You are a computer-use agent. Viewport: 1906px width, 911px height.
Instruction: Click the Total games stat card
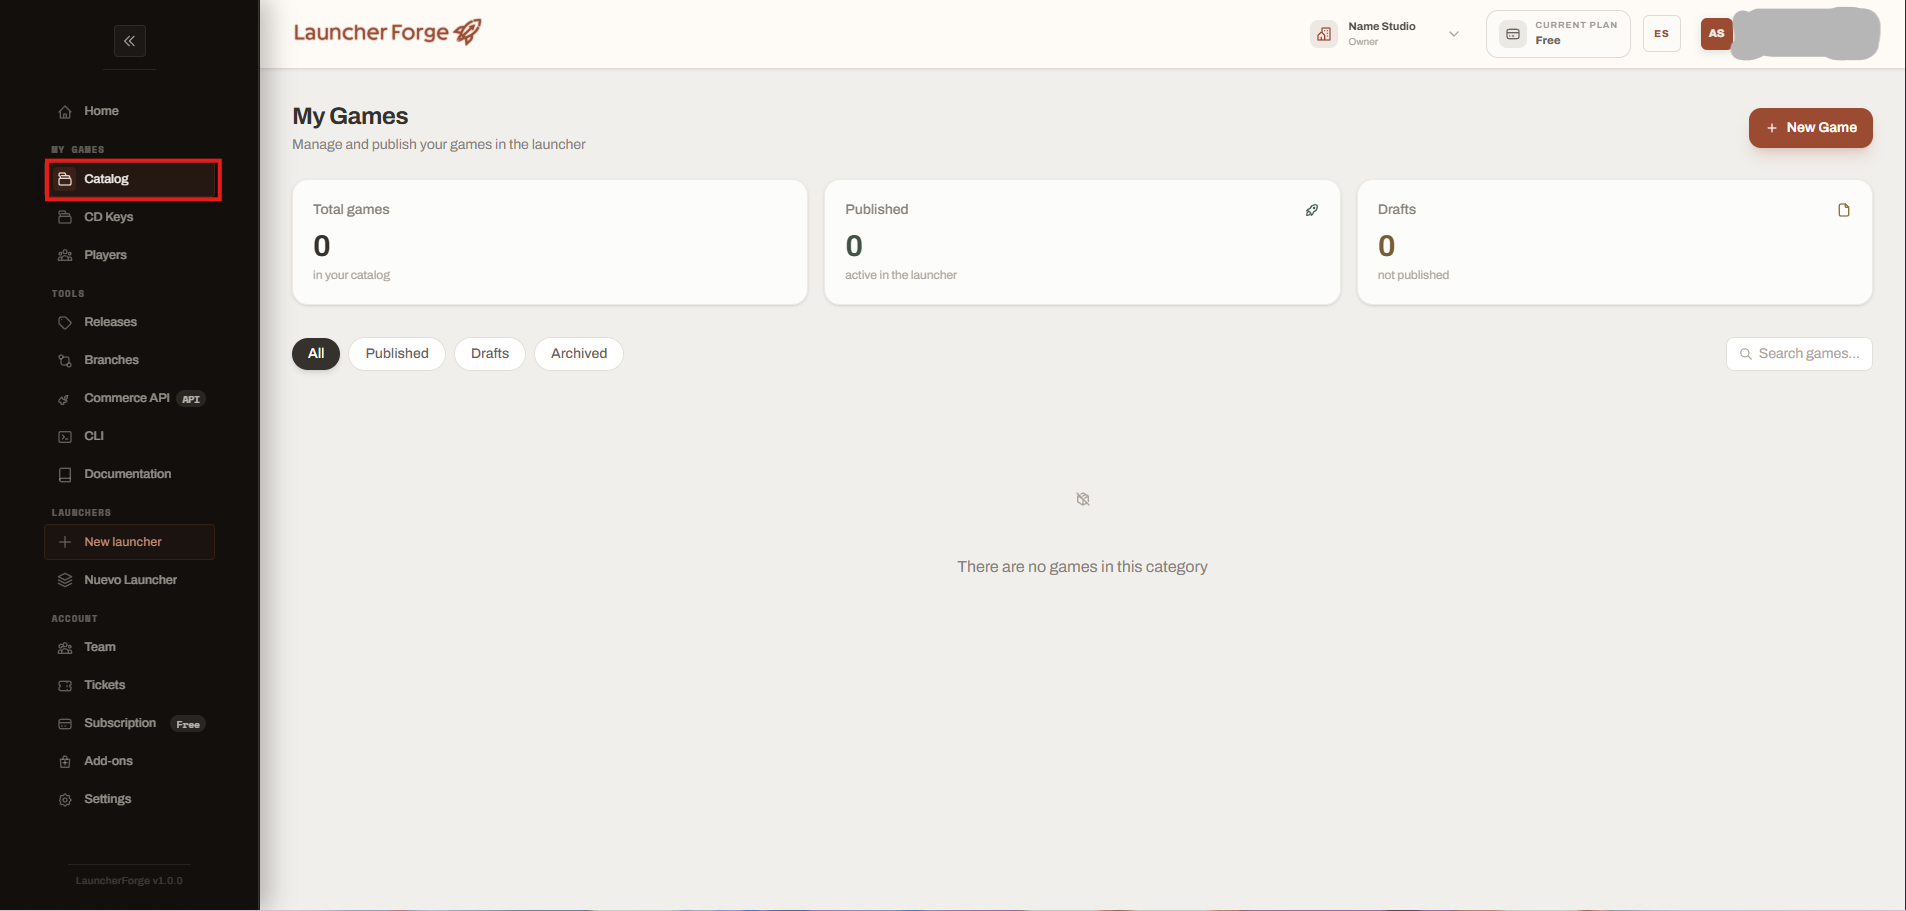coord(550,242)
